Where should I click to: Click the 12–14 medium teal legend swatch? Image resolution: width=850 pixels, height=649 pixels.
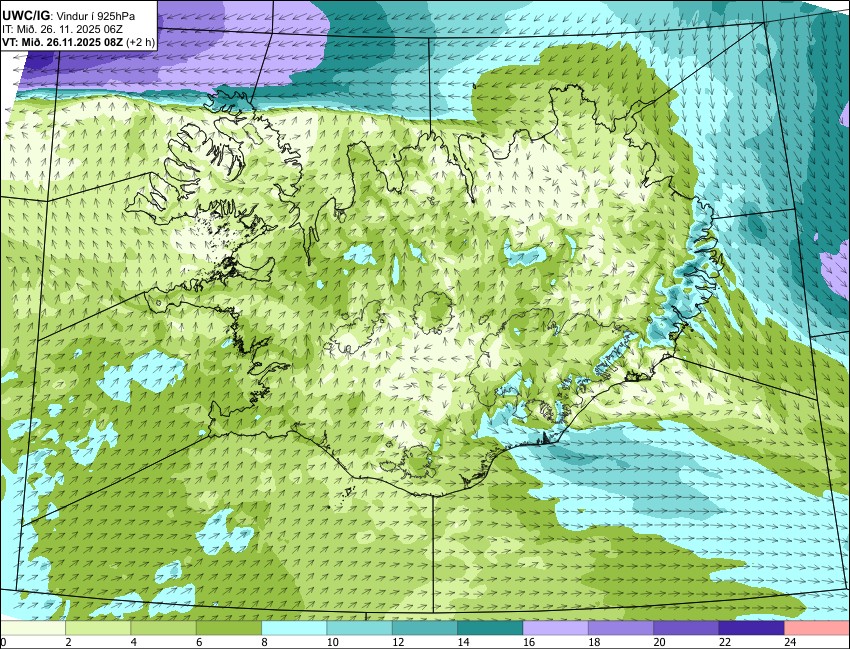[424, 628]
